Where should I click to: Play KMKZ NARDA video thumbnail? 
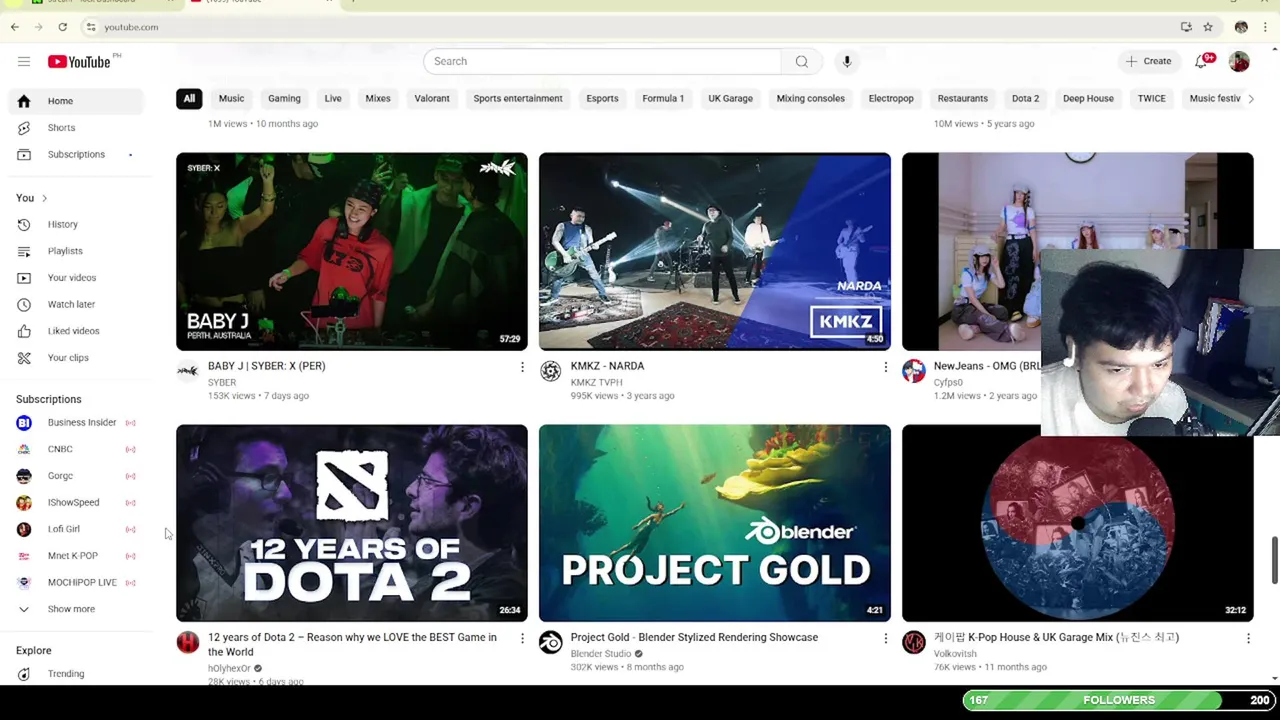(x=715, y=251)
